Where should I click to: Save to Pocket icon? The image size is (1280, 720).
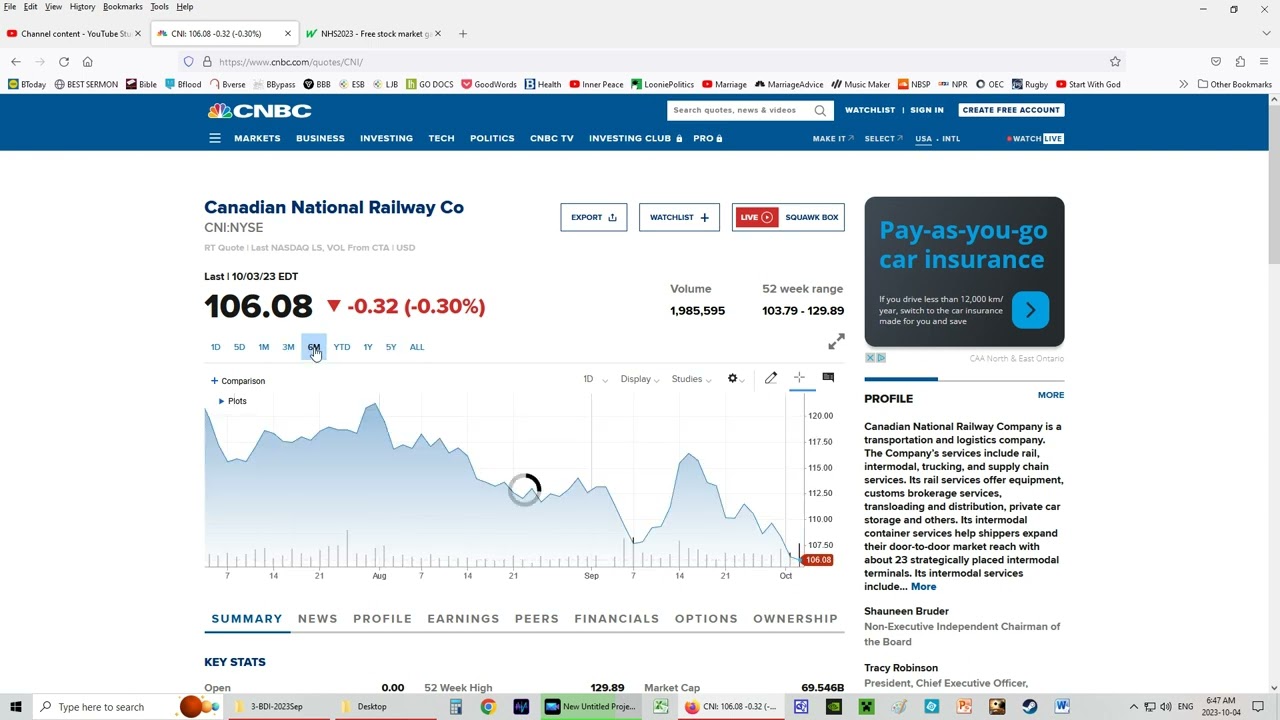(x=1216, y=61)
